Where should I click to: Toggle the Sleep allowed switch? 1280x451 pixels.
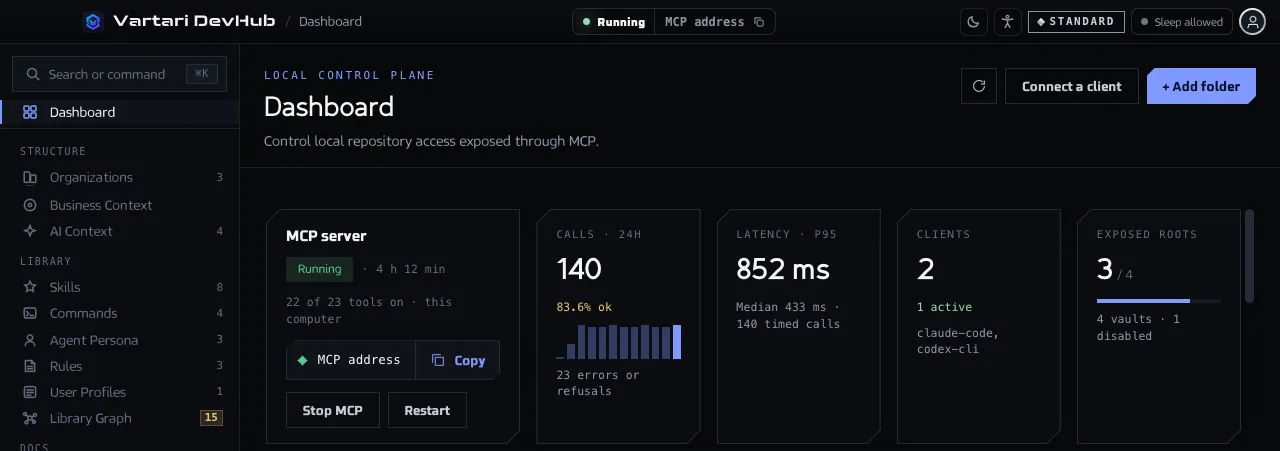coord(1181,22)
